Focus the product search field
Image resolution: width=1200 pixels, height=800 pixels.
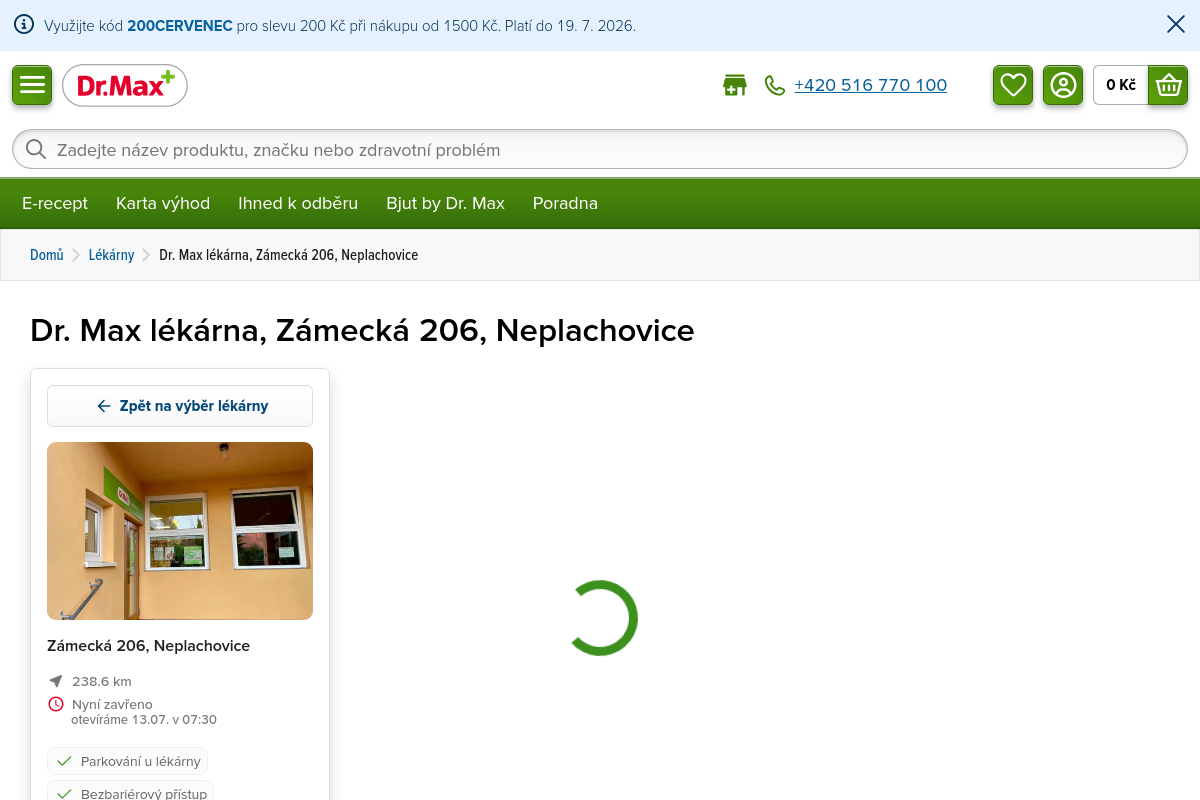click(x=600, y=149)
